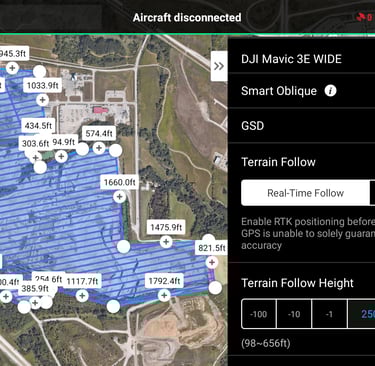The height and width of the screenshot is (366, 375).
Task: Tap the Terrain Follow Height heading
Action: [x=297, y=283]
